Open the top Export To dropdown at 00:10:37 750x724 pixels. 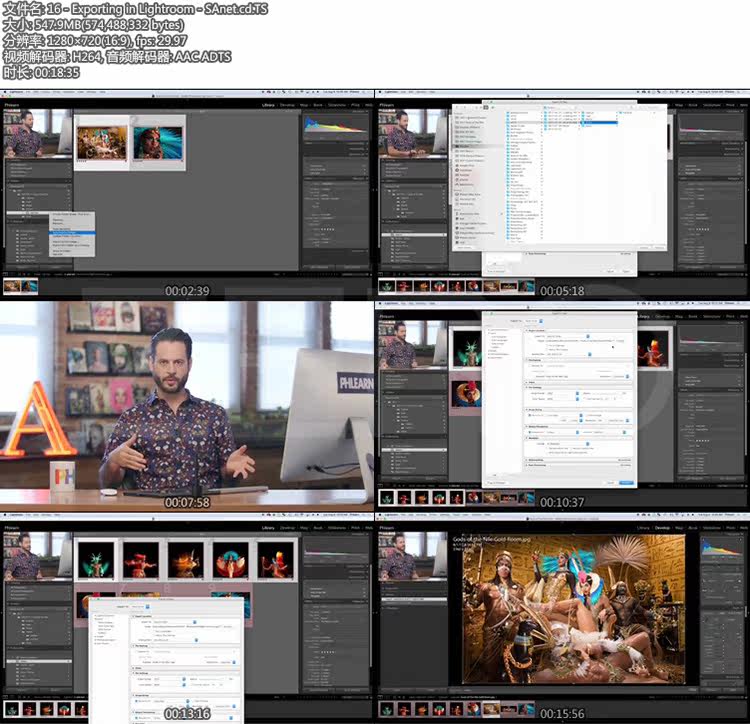click(533, 321)
